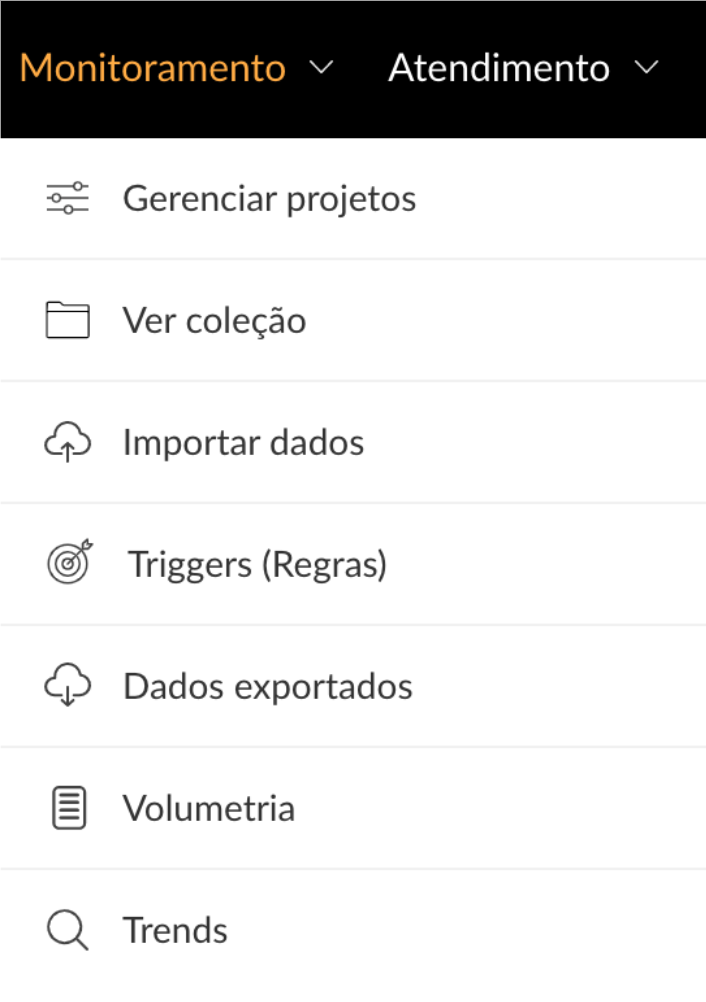Viewport: 706px width, 1002px height.
Task: Click the cloud upload icon for Importar dados
Action: [x=68, y=442]
